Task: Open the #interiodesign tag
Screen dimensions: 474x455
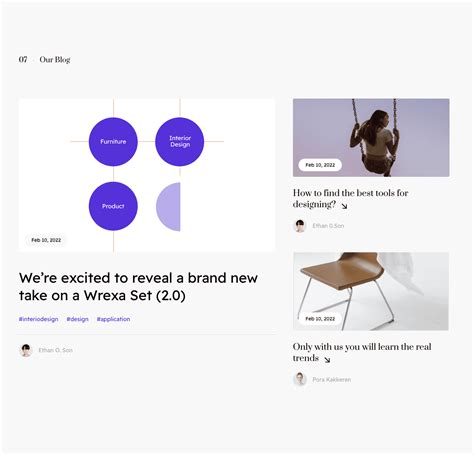Action: [x=38, y=319]
